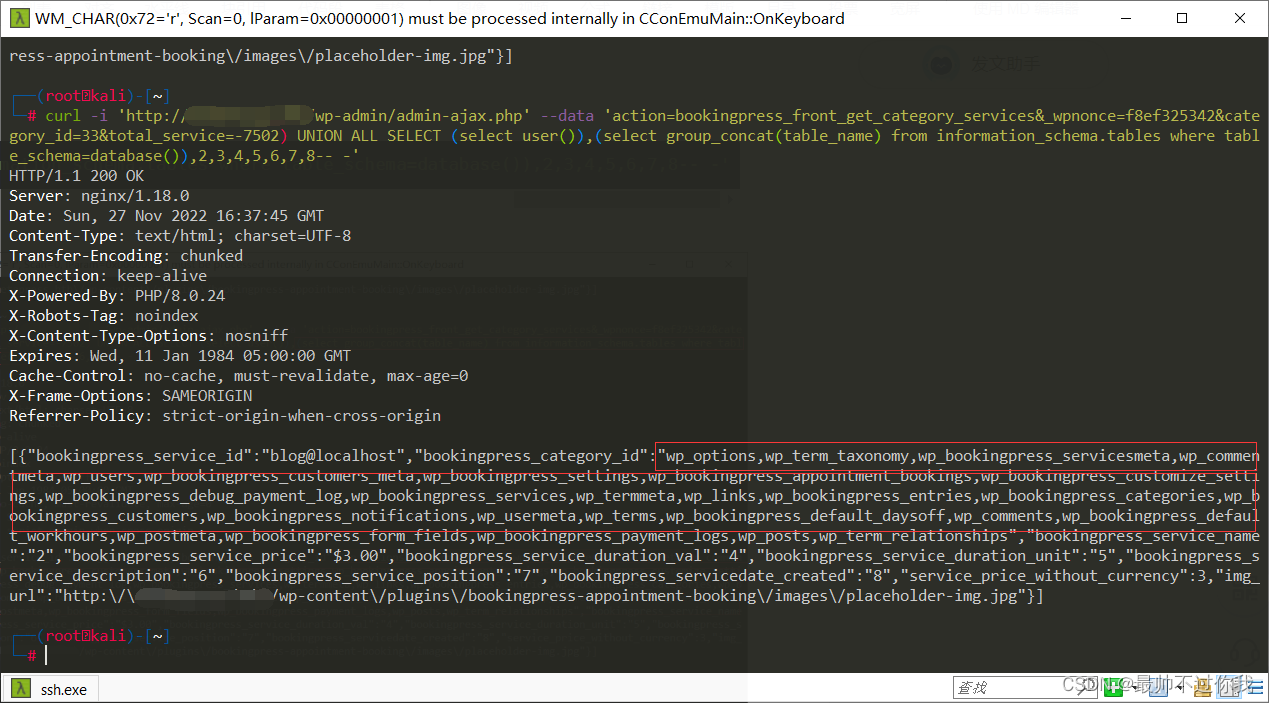Click Cache-Control header line
1269x703 pixels.
click(x=238, y=376)
